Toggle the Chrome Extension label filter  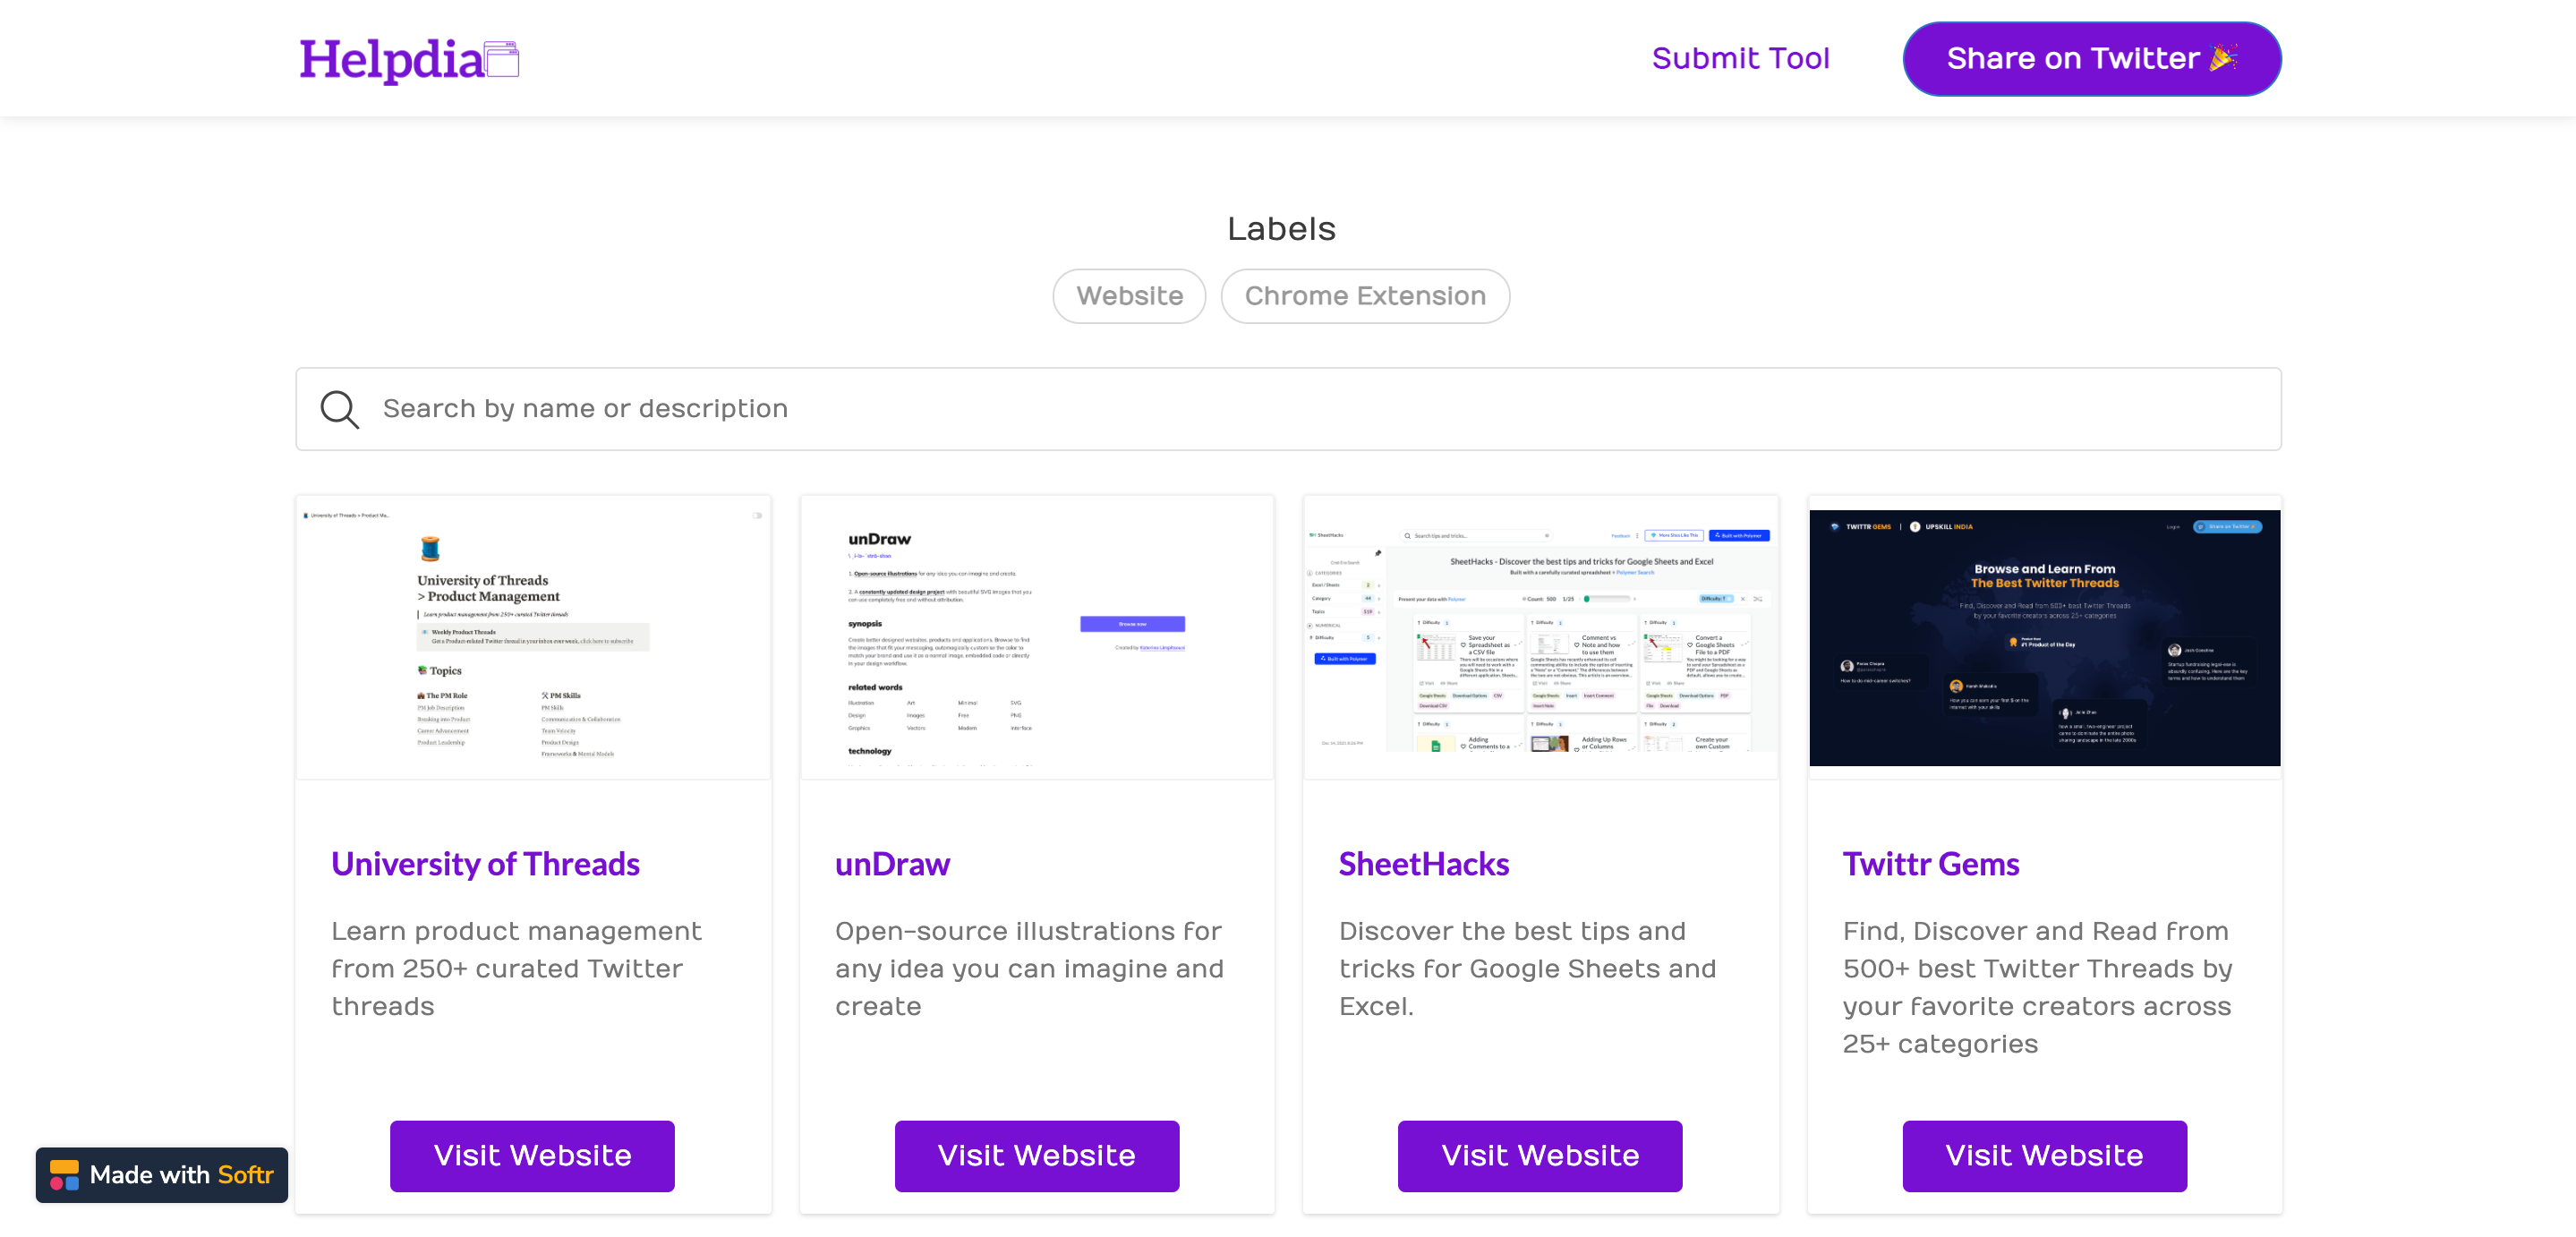click(x=1364, y=296)
